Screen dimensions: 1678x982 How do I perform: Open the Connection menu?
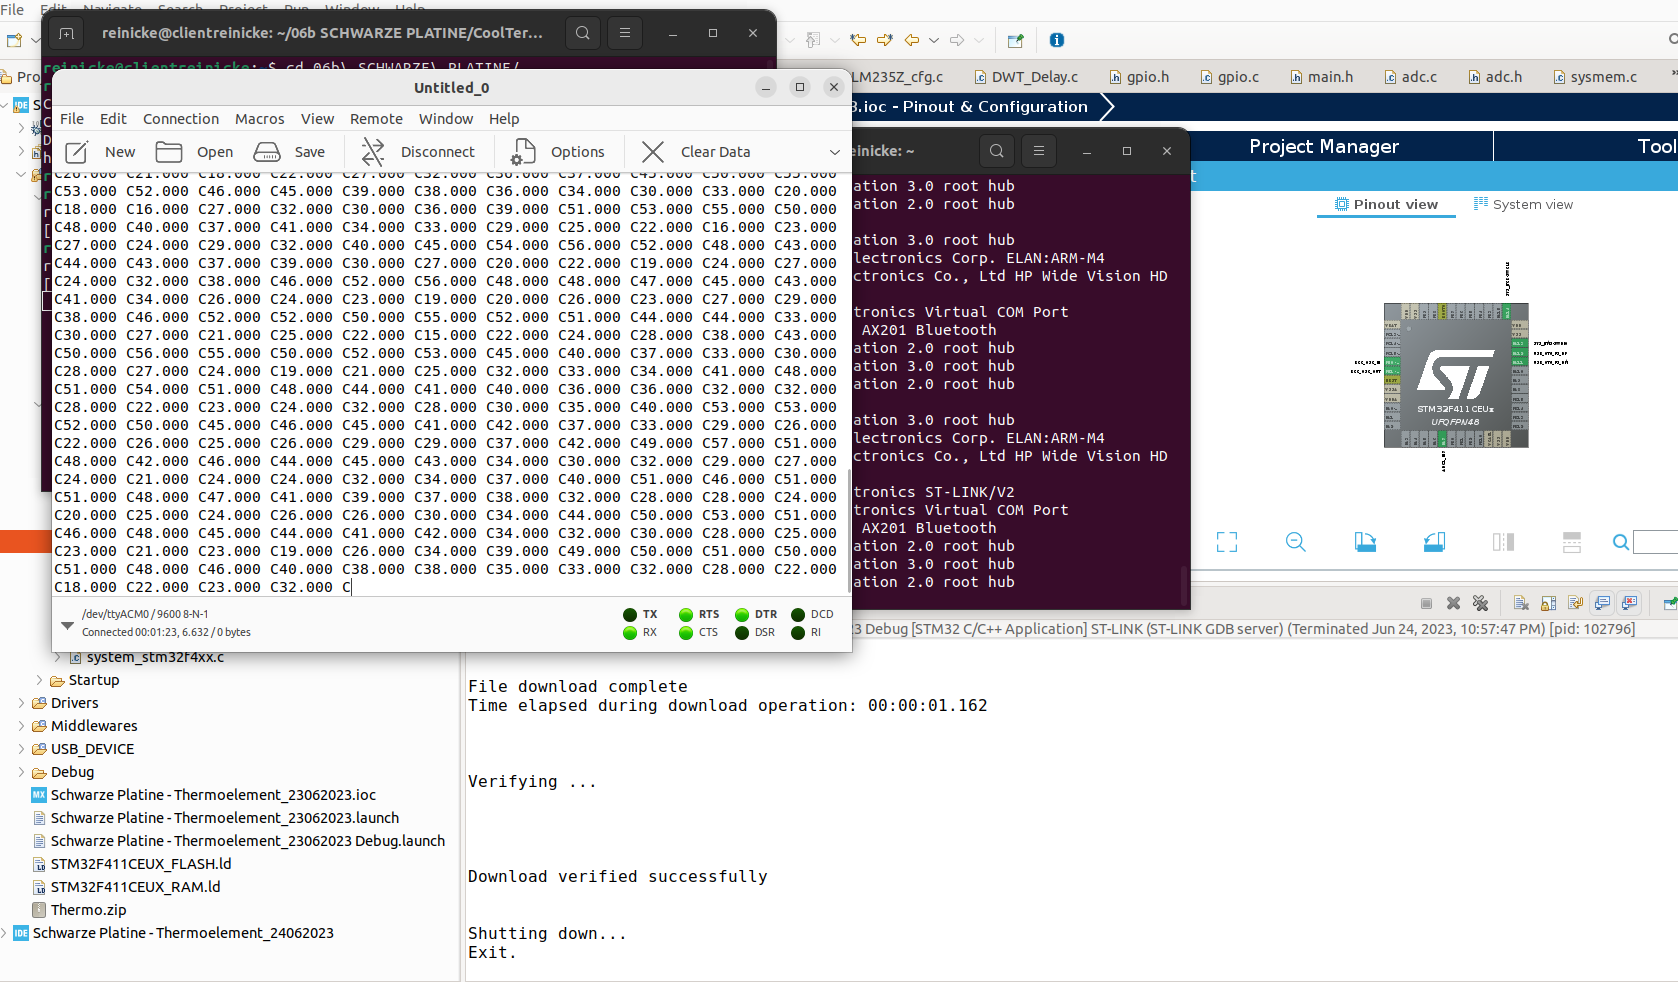(181, 119)
